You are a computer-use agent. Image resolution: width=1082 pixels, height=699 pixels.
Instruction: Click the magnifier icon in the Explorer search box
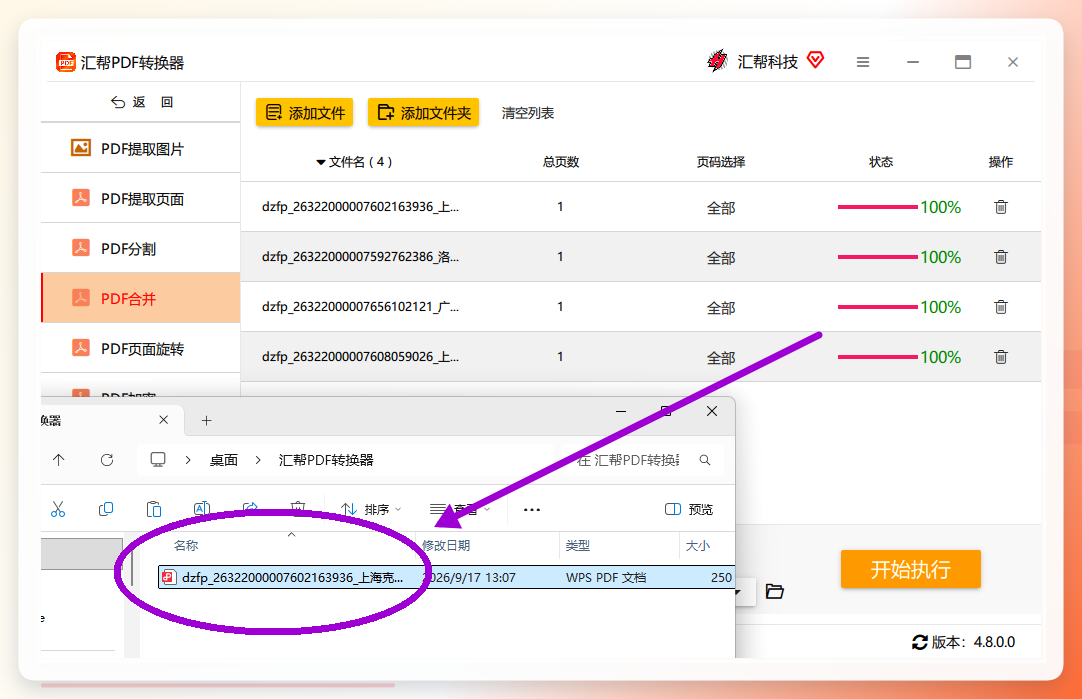705,460
